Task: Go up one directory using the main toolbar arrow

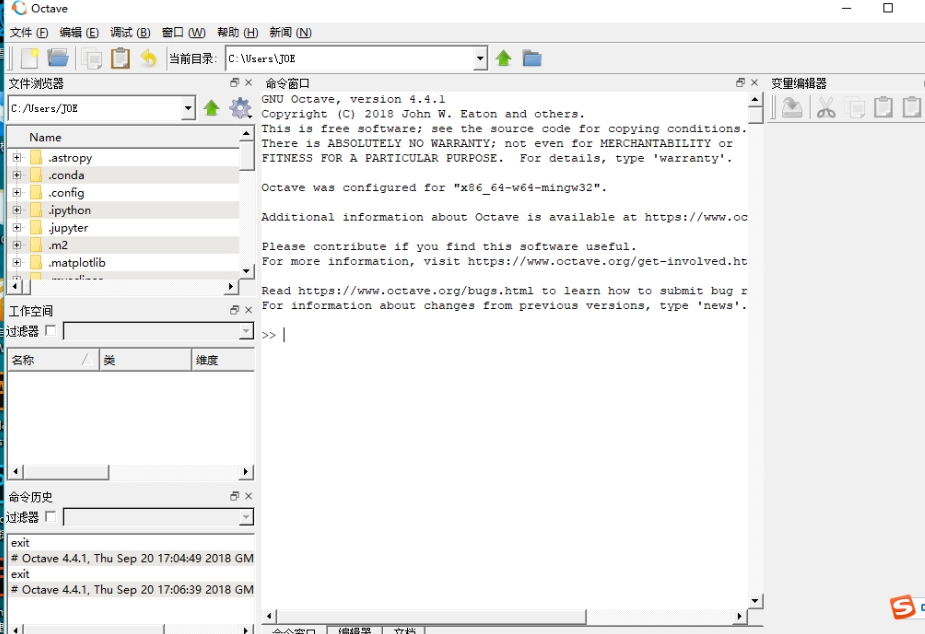Action: pos(503,58)
